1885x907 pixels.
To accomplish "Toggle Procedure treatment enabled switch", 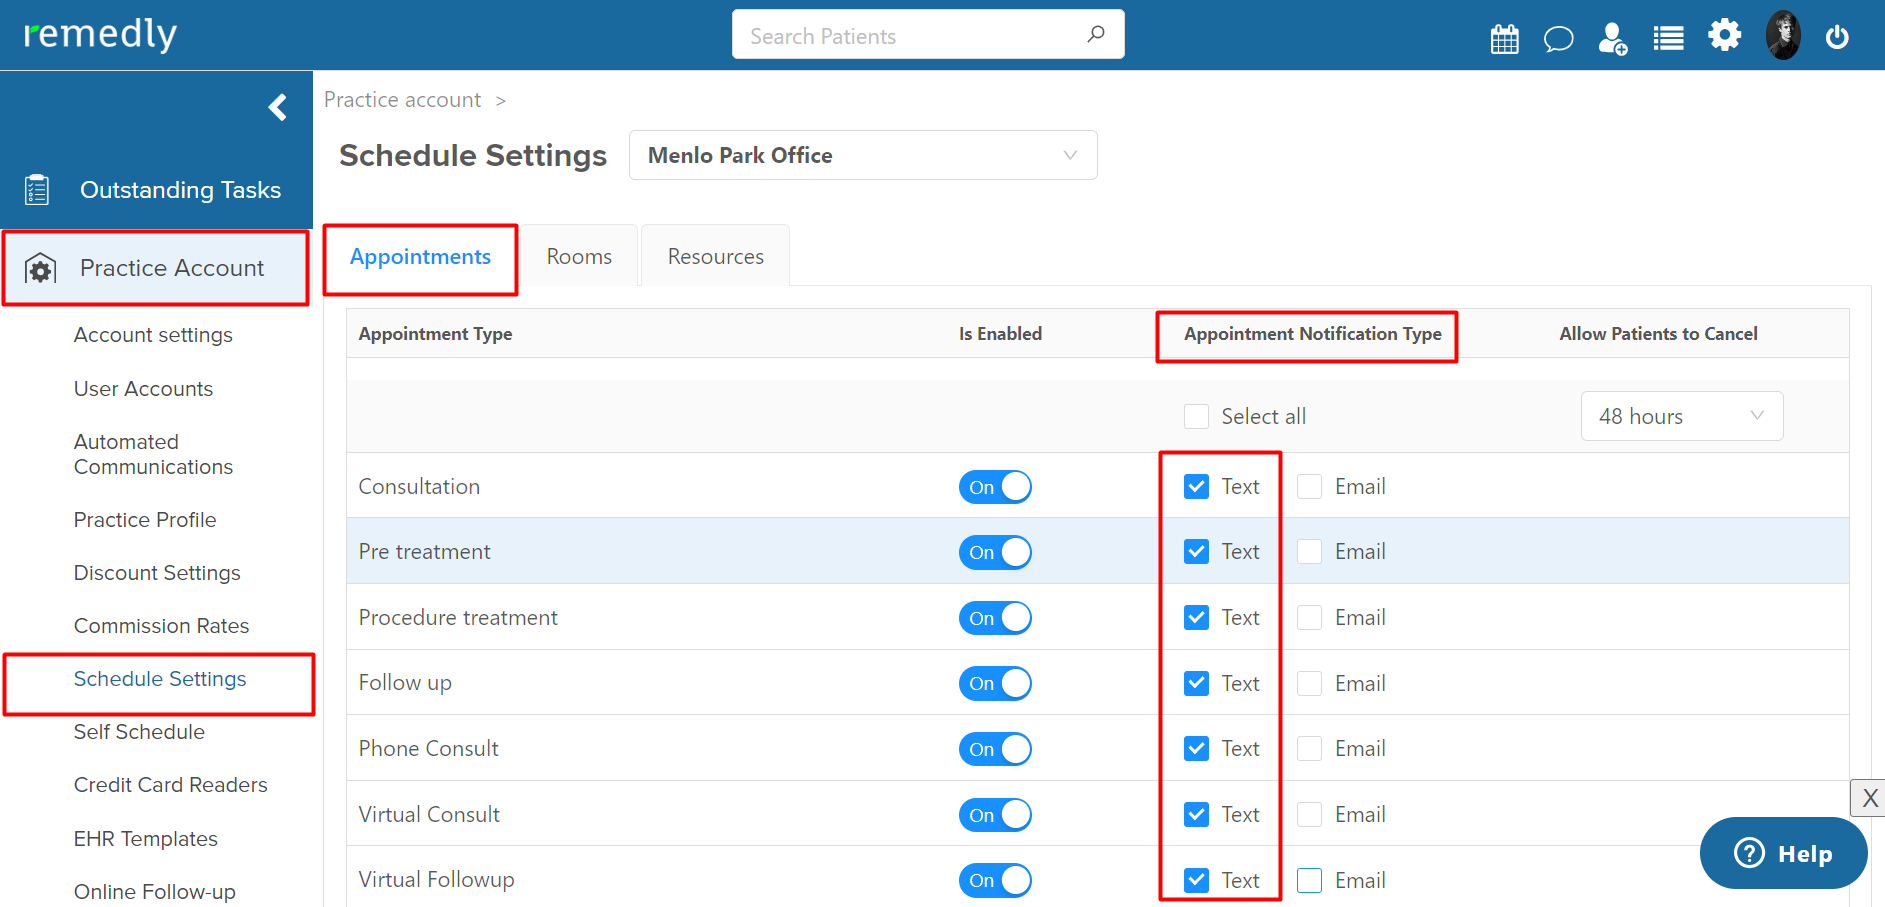I will 995,618.
